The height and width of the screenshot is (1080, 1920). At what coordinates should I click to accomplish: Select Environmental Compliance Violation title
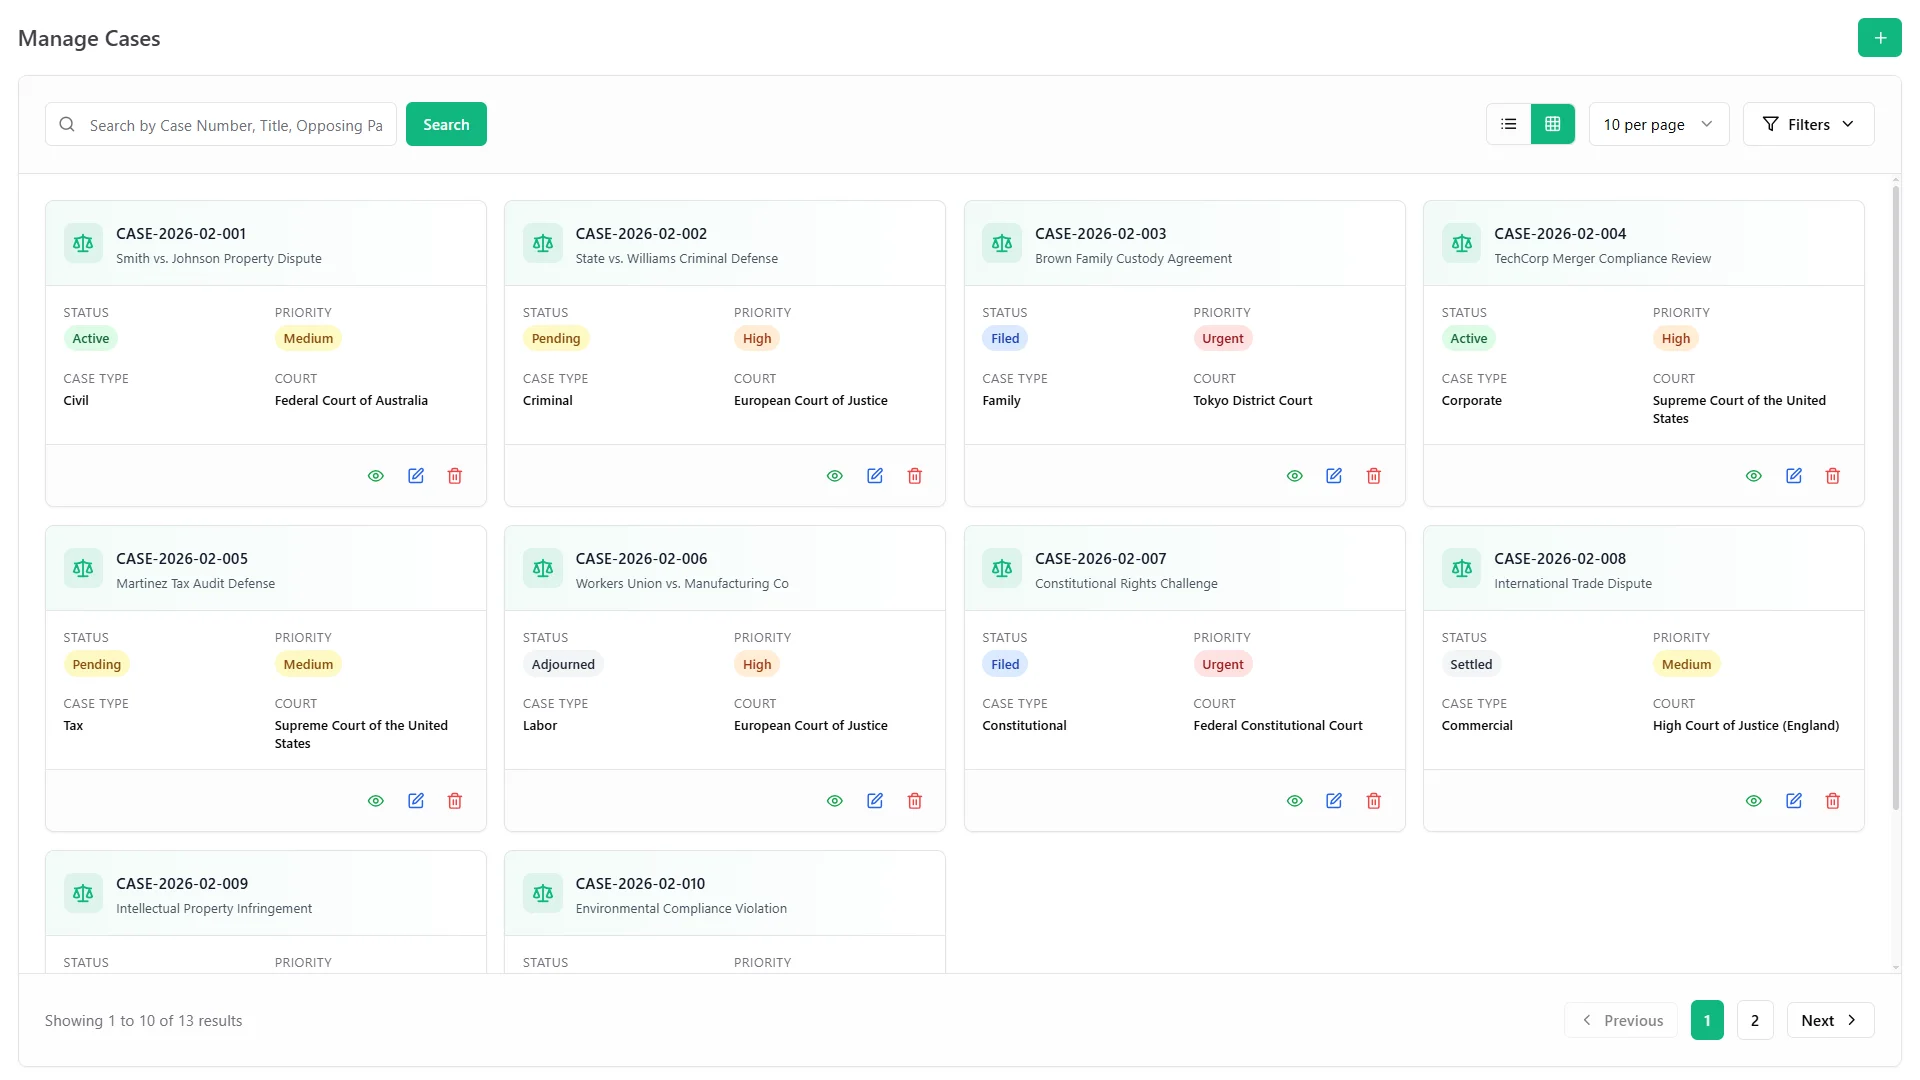click(681, 909)
